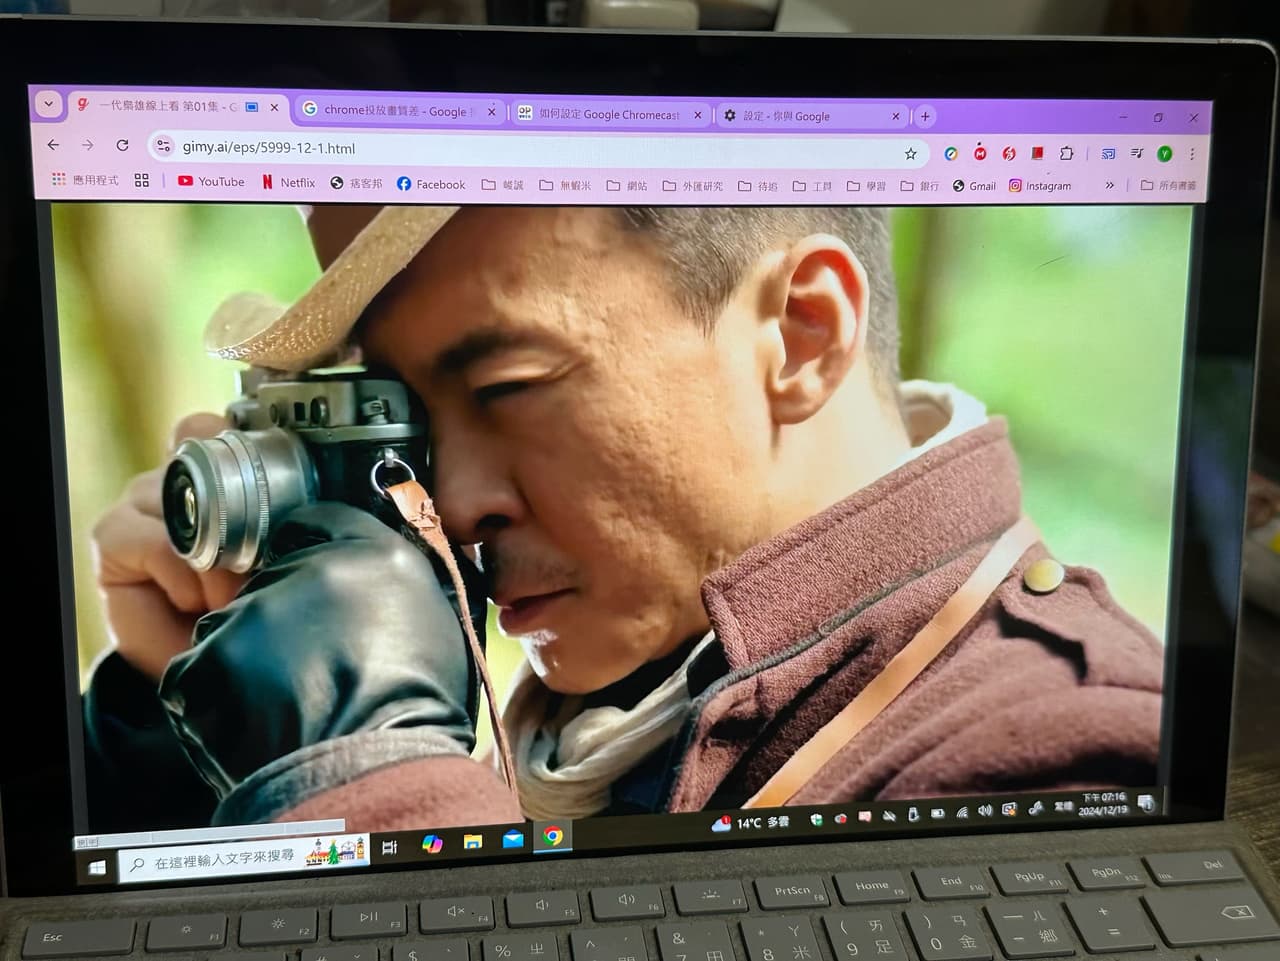Open Wi-Fi network settings tray icon

point(961,812)
